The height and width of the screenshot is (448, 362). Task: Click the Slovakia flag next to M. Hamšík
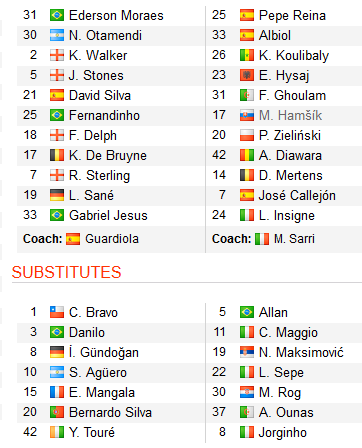[x=247, y=115]
